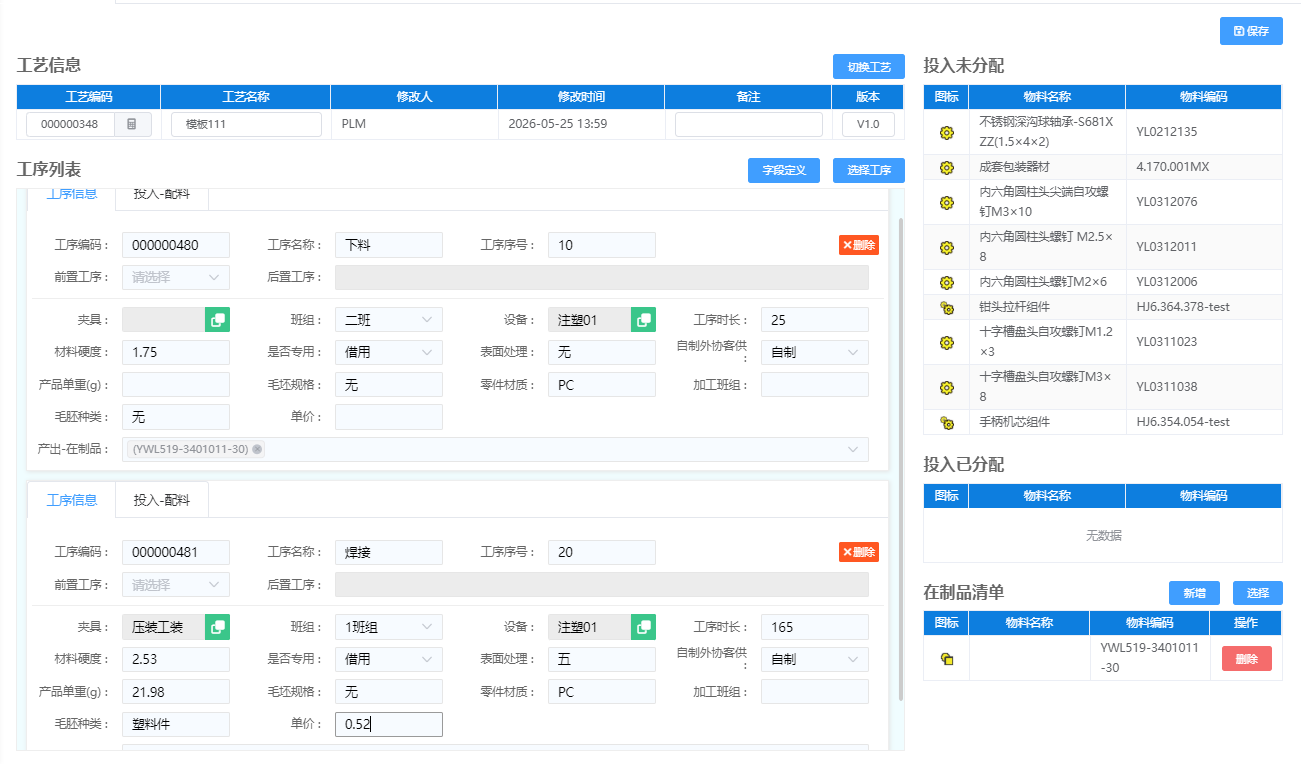Image resolution: width=1301 pixels, height=764 pixels.
Task: Click 工序时长 field containing 25
Action: tap(815, 320)
